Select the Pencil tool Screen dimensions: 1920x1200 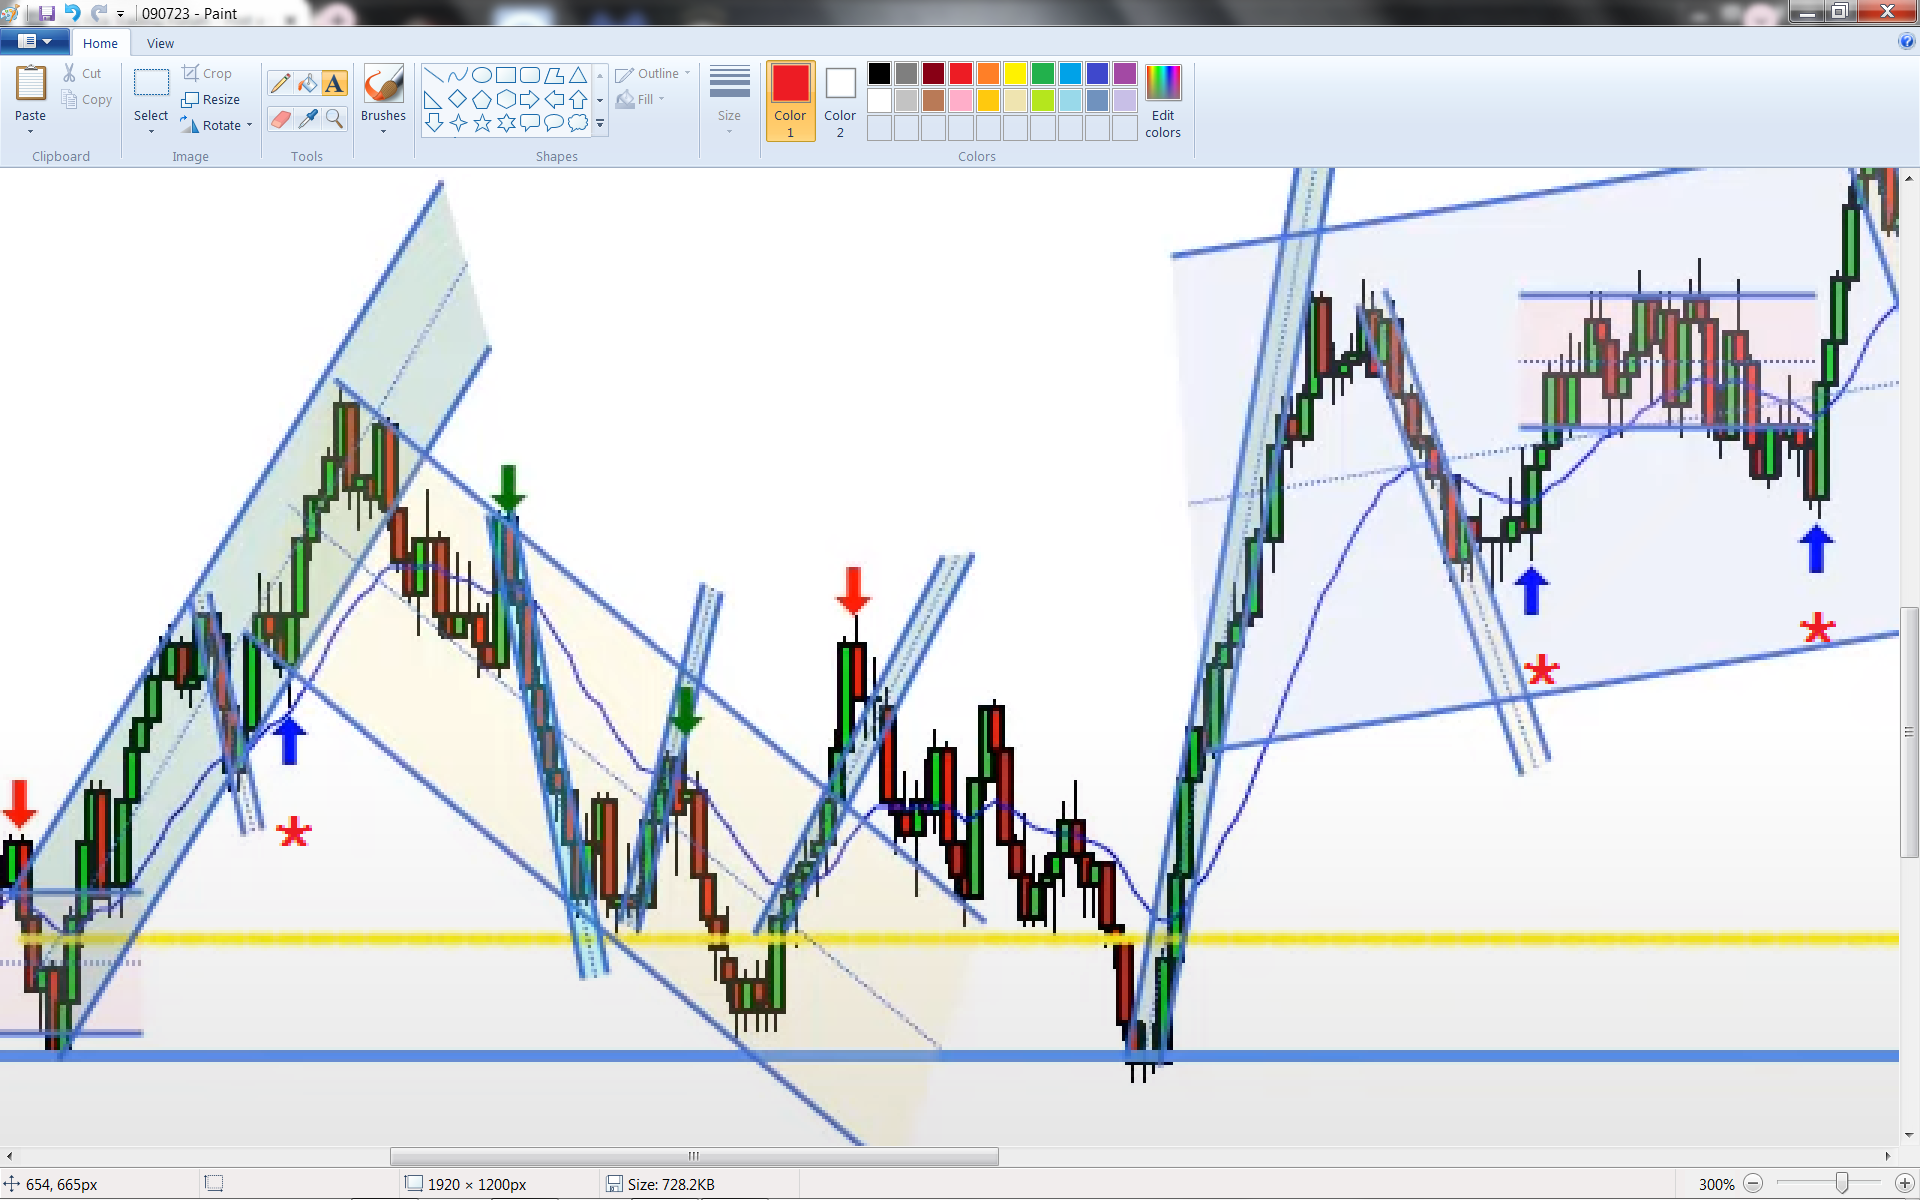click(281, 84)
